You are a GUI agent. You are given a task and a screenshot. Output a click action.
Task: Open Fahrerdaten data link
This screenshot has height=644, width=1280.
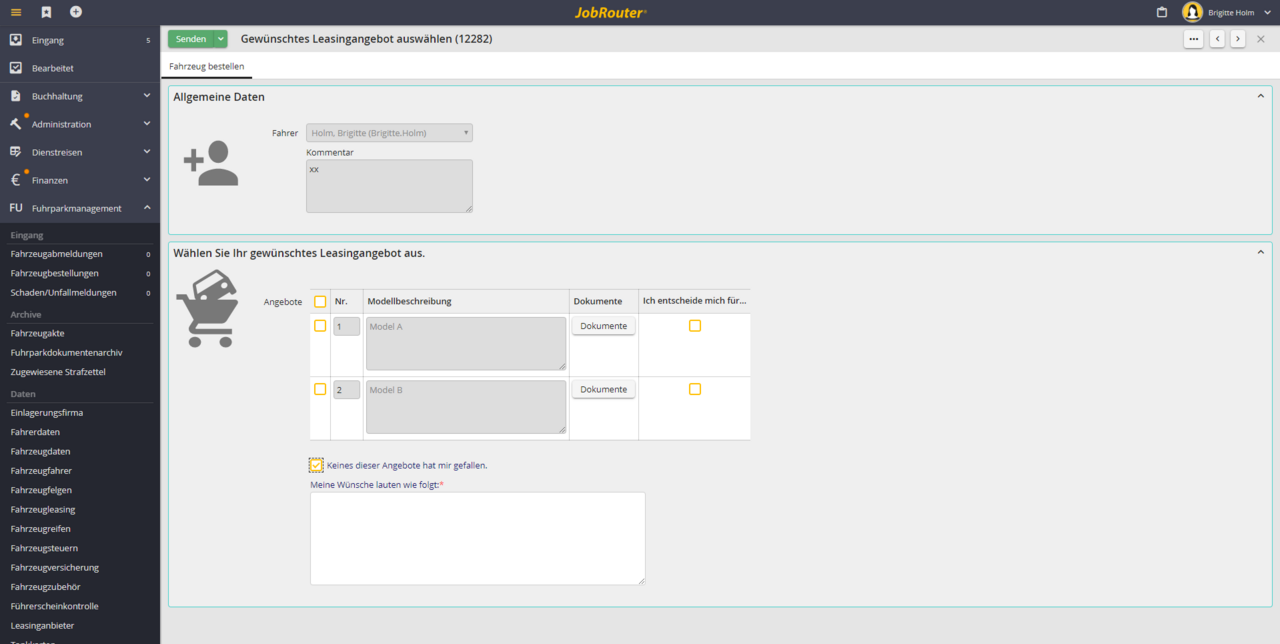tap(36, 432)
